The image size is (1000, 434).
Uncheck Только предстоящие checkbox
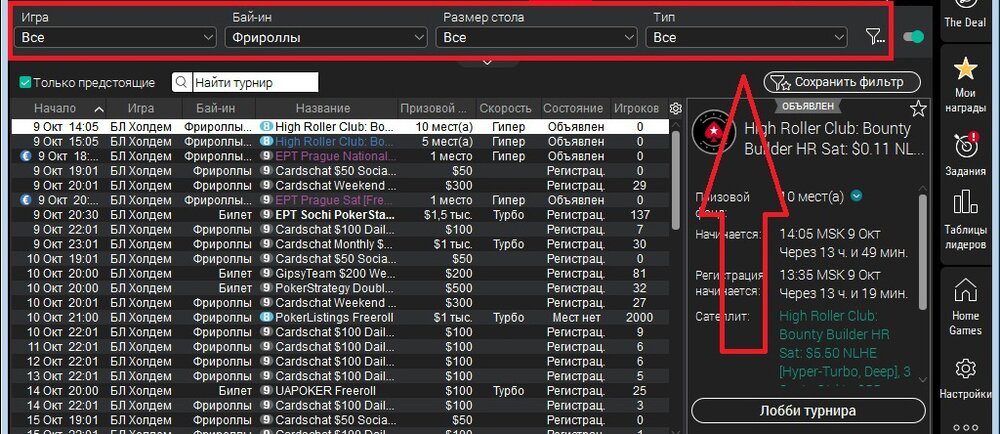click(26, 82)
